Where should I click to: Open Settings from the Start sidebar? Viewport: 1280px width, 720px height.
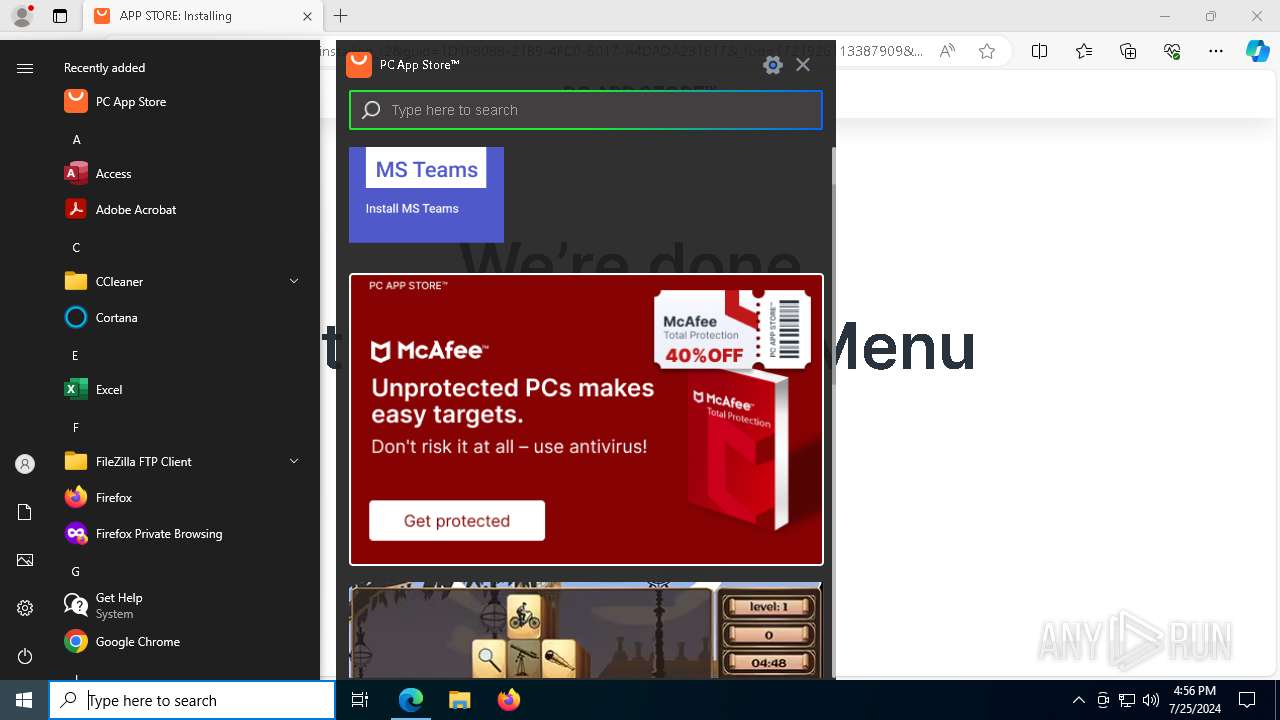coord(25,608)
